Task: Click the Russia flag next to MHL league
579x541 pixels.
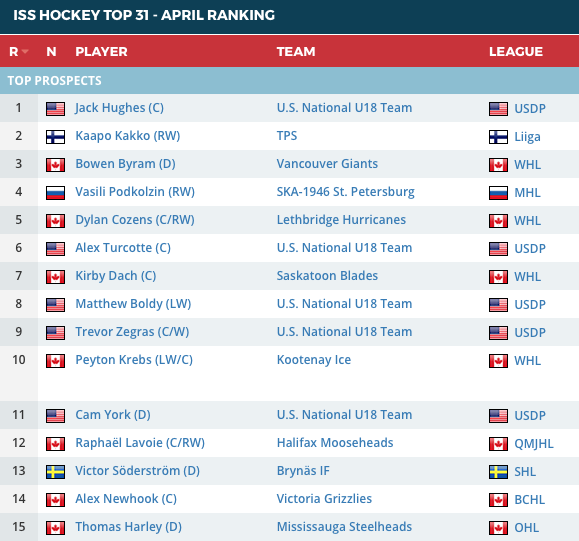Action: click(x=498, y=193)
